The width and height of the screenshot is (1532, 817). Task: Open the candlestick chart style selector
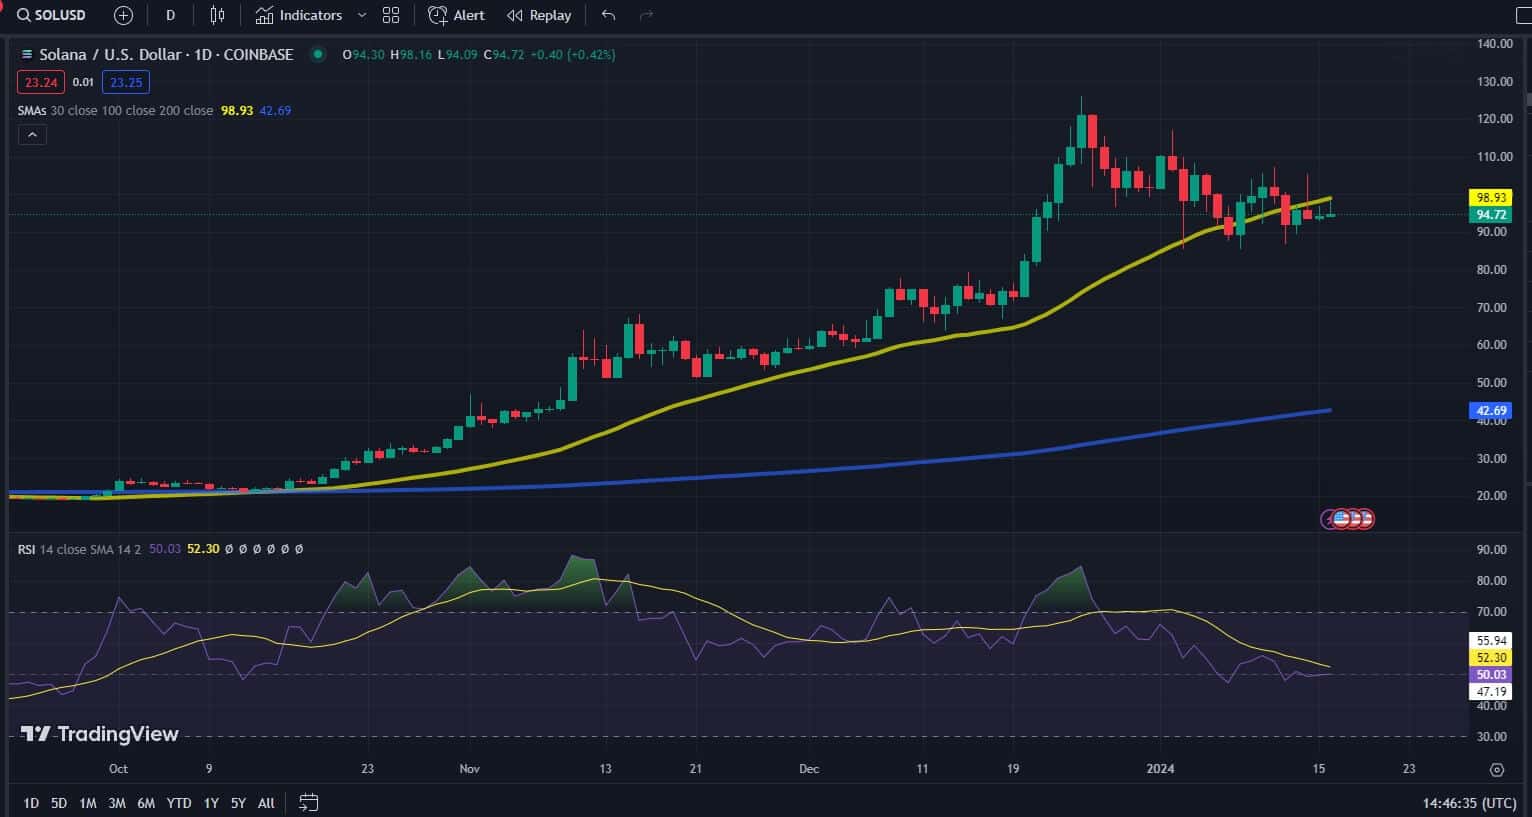click(x=217, y=15)
